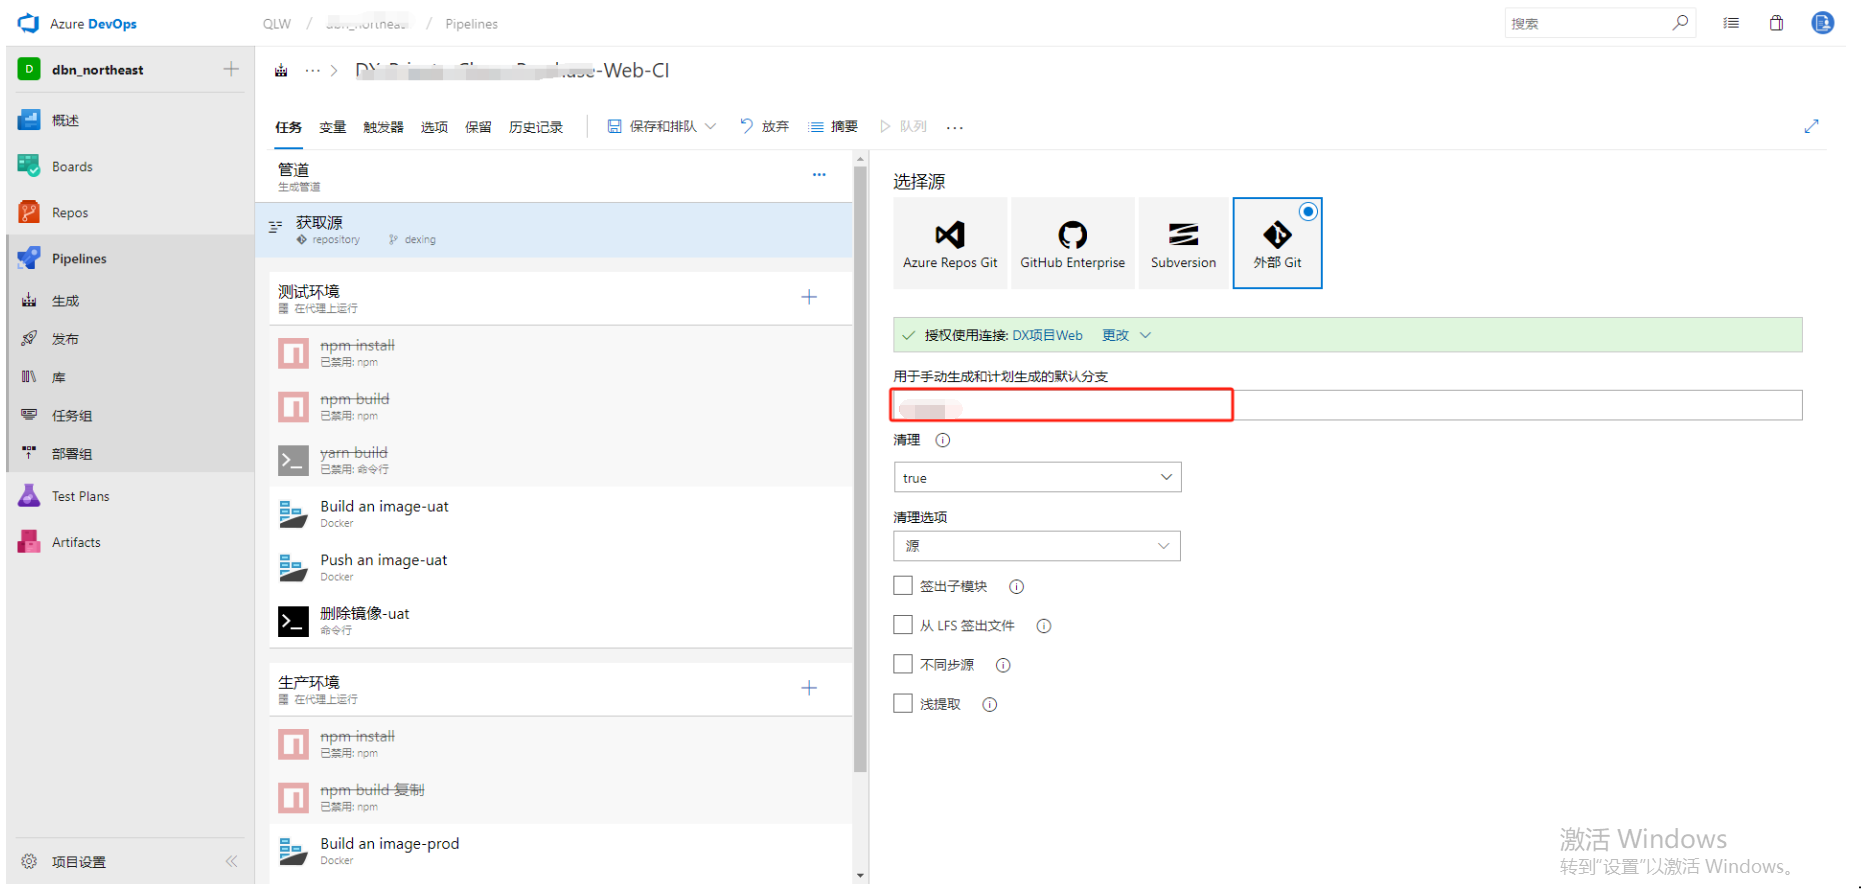Click 放弃 discard button
This screenshot has width=1861, height=890.
point(764,126)
